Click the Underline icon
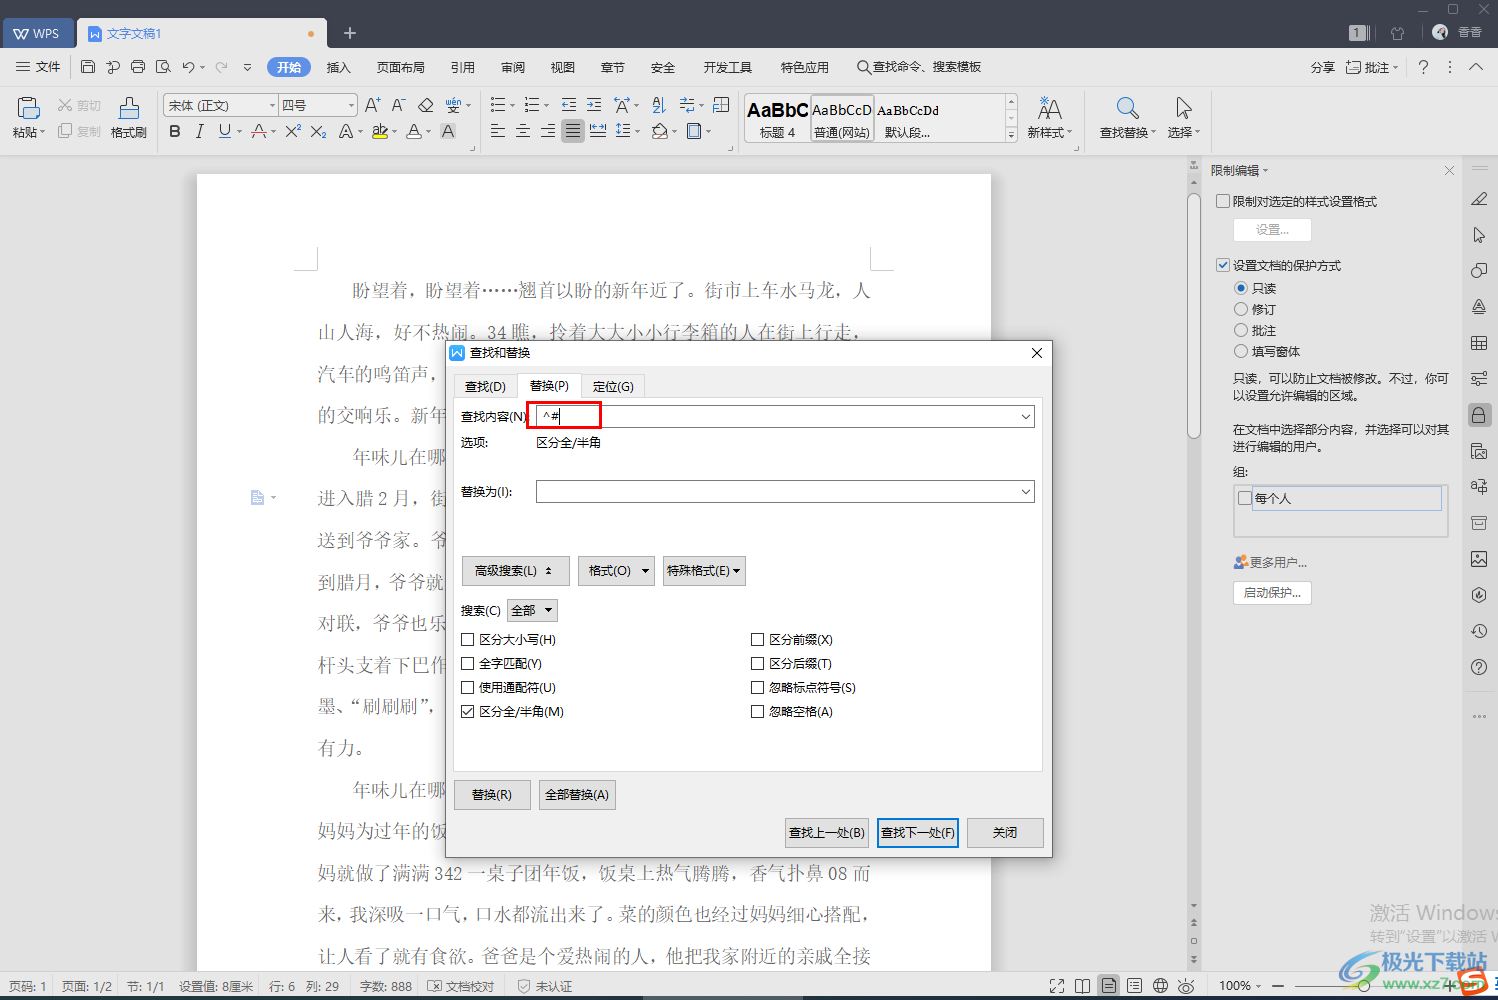 point(224,131)
